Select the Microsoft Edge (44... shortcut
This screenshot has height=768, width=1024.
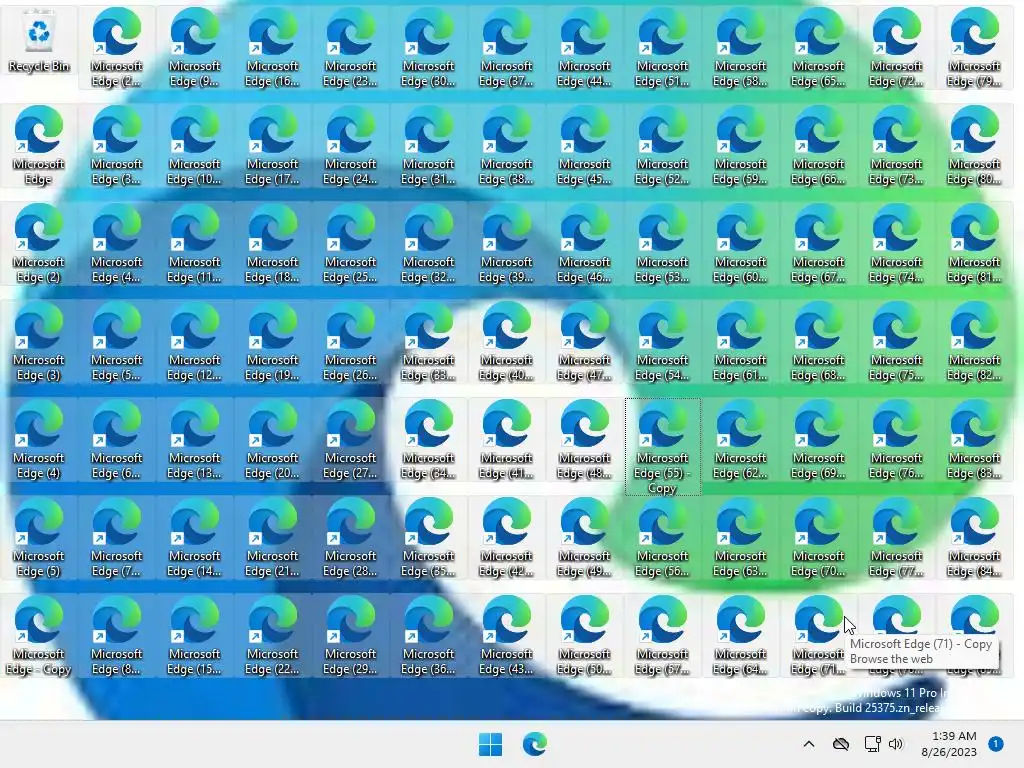[x=584, y=48]
